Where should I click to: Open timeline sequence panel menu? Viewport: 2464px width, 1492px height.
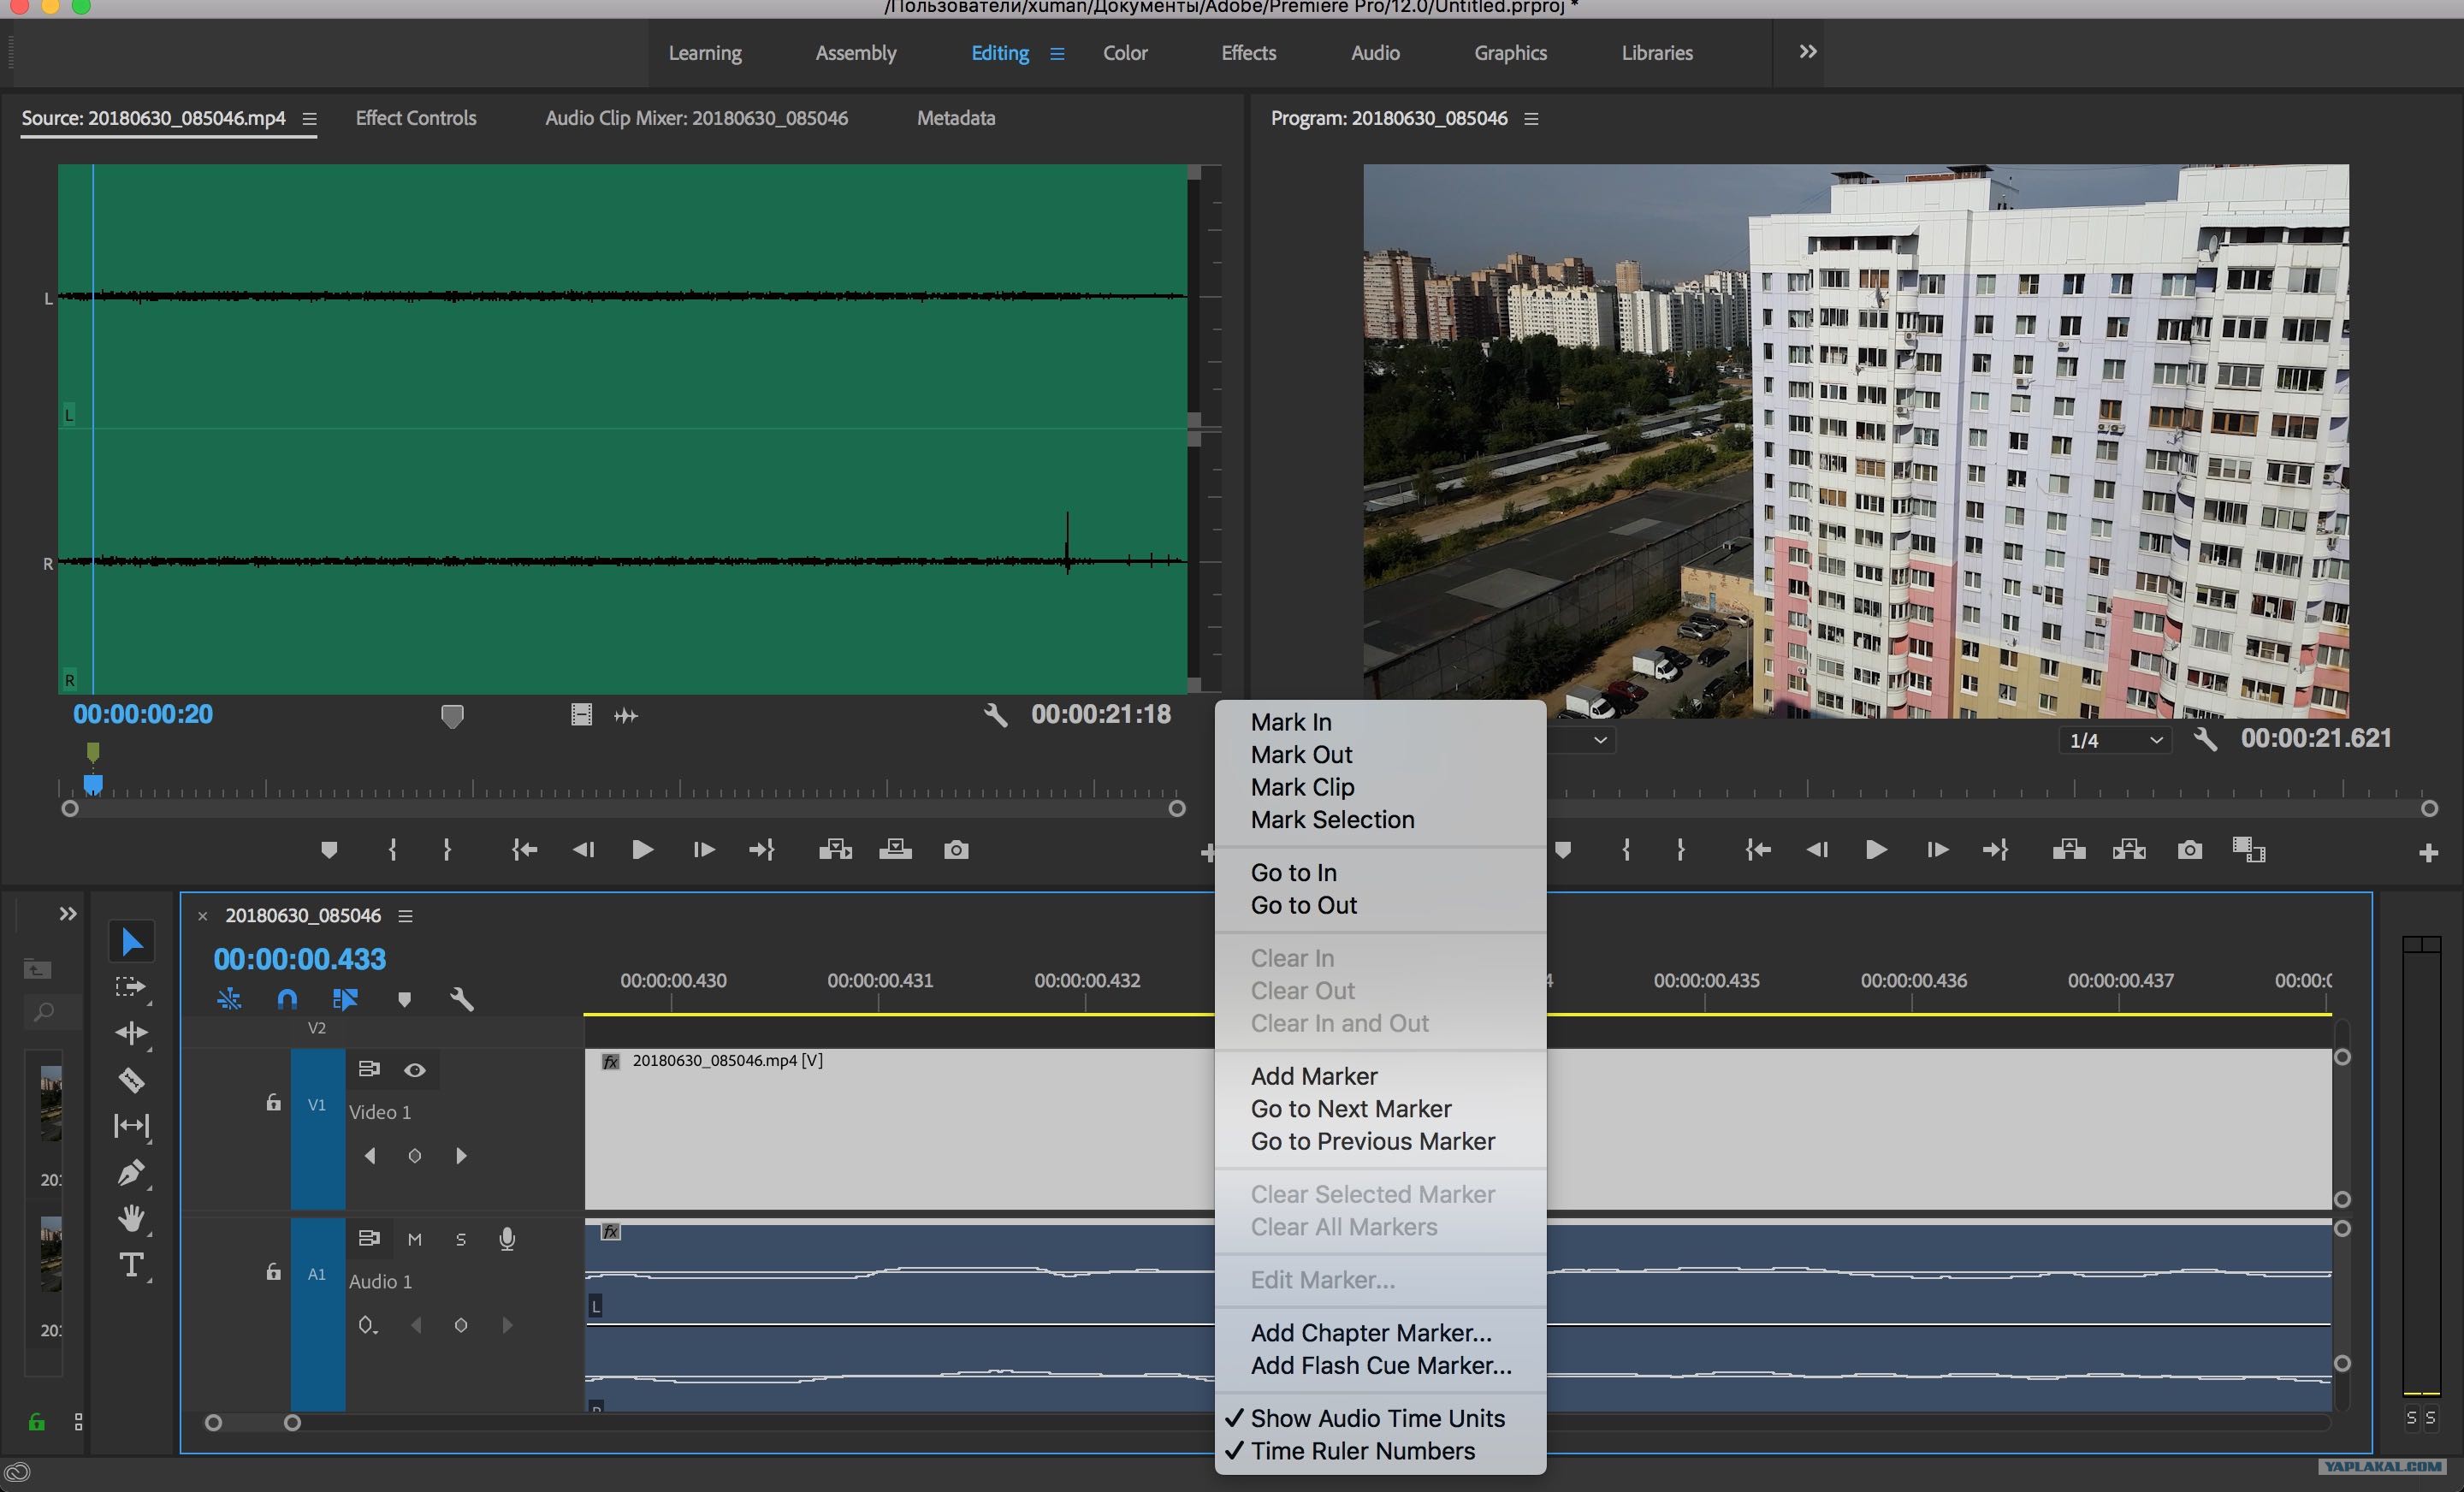click(x=405, y=915)
